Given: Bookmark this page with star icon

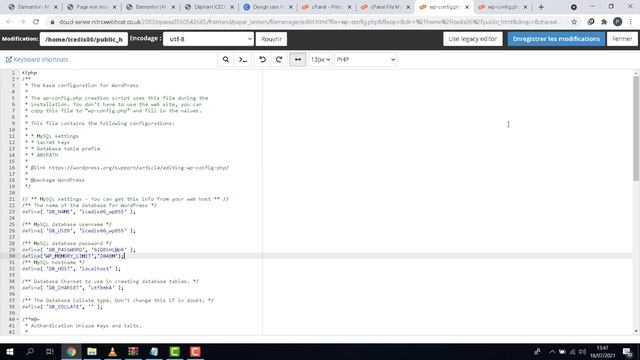Looking at the screenshot, I should [574, 22].
